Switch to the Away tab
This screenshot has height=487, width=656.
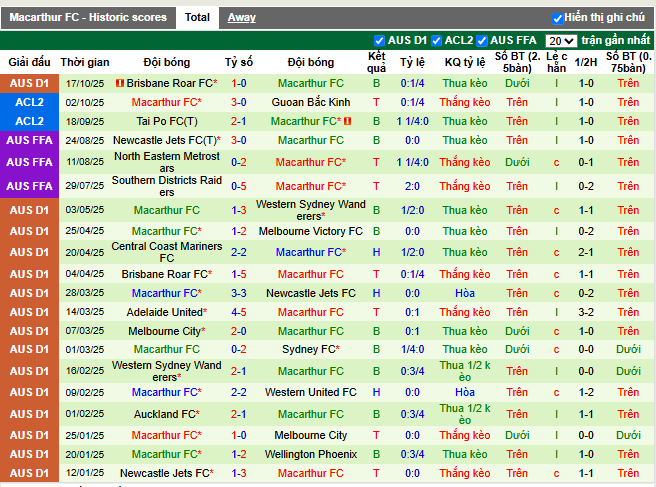point(241,17)
